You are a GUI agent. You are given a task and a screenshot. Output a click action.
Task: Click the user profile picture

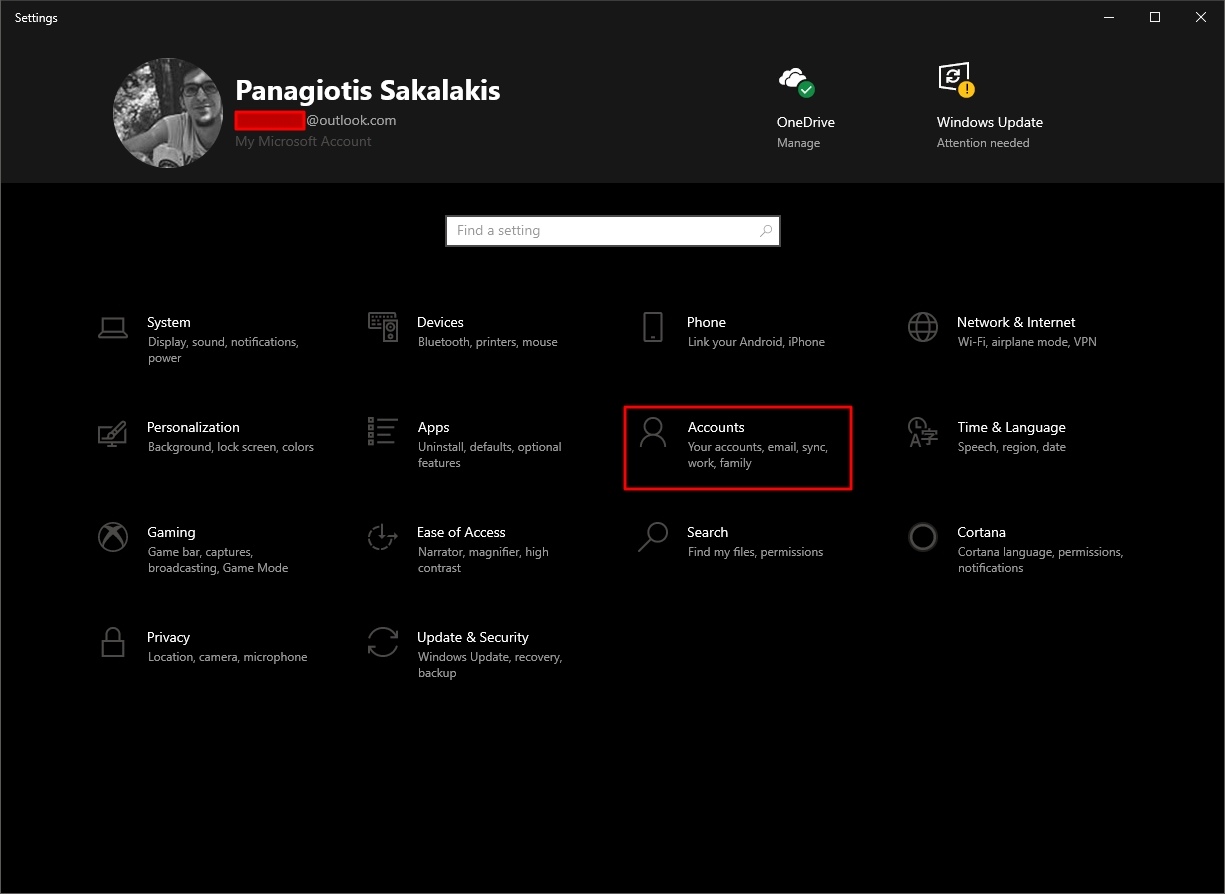(x=168, y=112)
